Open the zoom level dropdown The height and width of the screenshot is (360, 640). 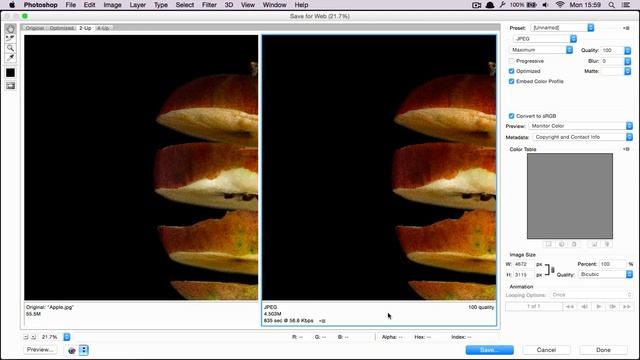coord(67,337)
